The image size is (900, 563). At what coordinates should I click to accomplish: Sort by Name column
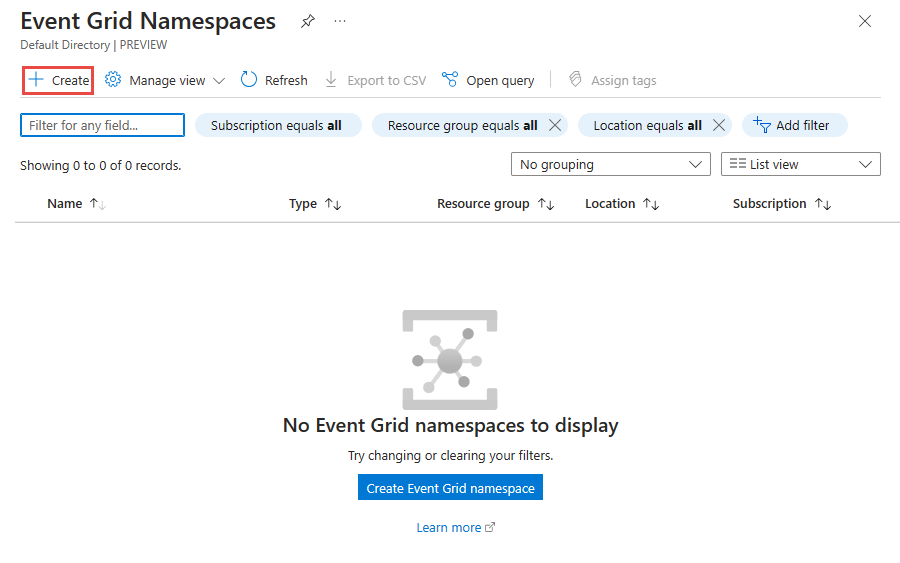pyautogui.click(x=76, y=204)
